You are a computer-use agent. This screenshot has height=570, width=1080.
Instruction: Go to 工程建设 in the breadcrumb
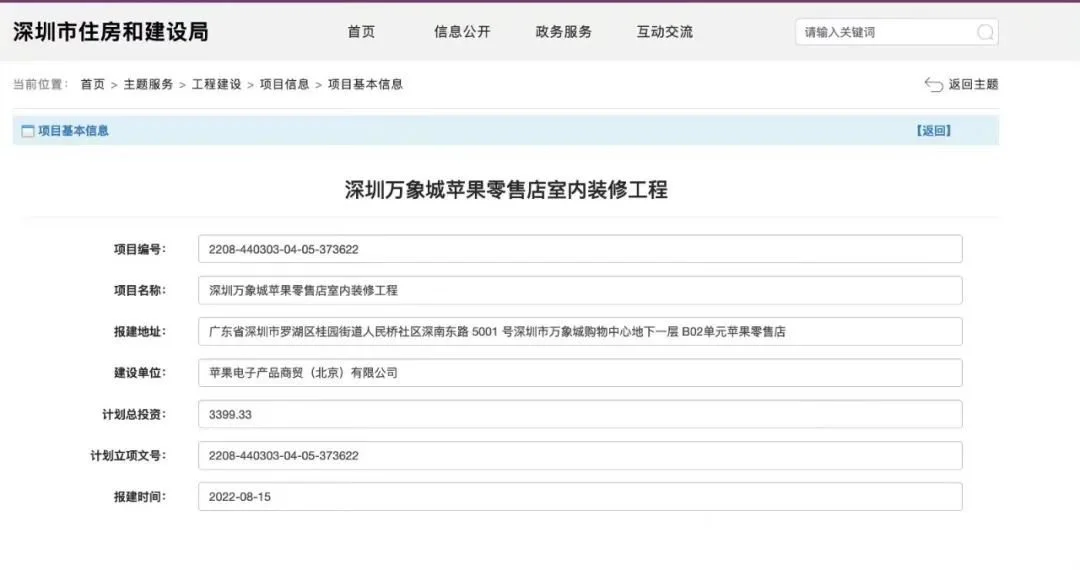[216, 85]
